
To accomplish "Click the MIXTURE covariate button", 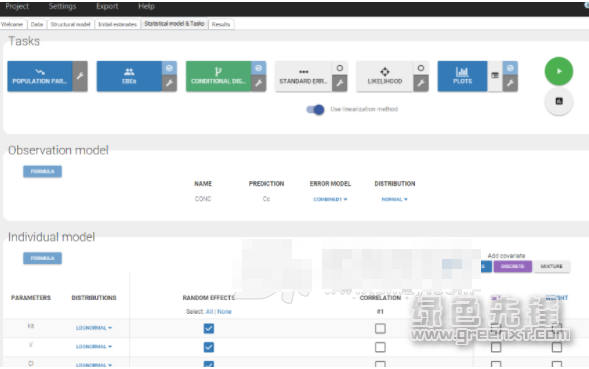I will 551,266.
